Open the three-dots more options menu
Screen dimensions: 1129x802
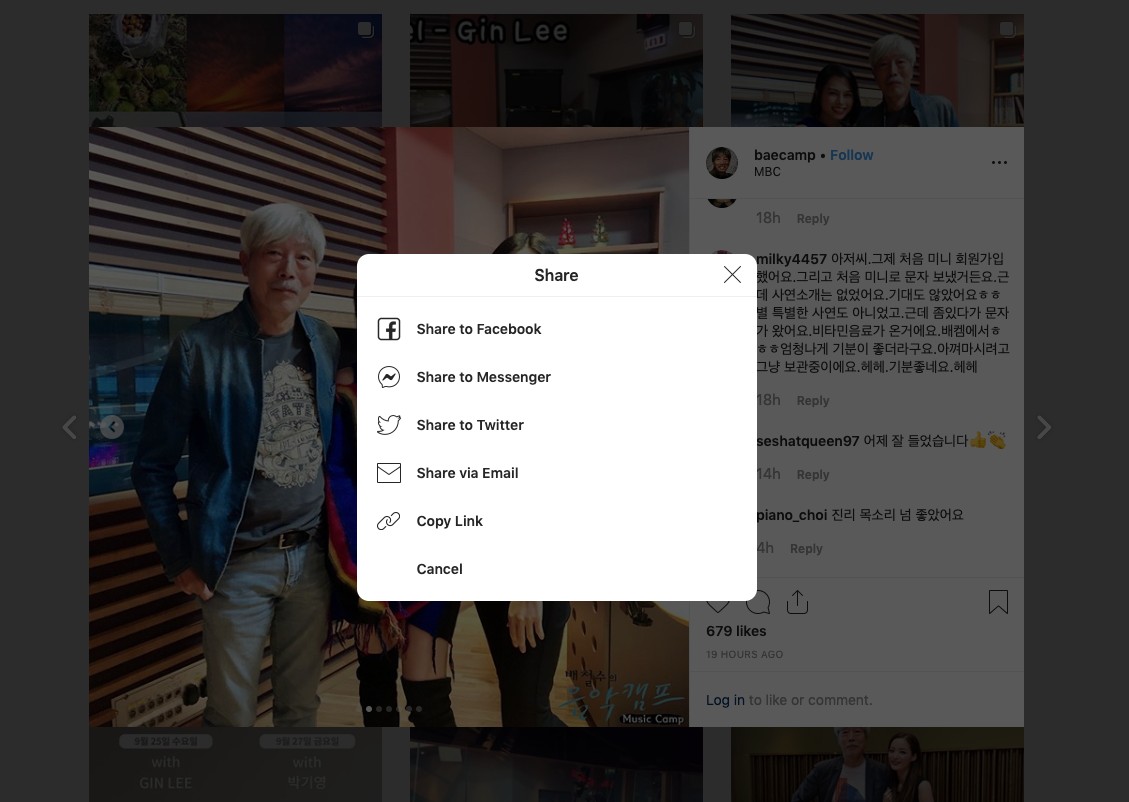[x=999, y=163]
